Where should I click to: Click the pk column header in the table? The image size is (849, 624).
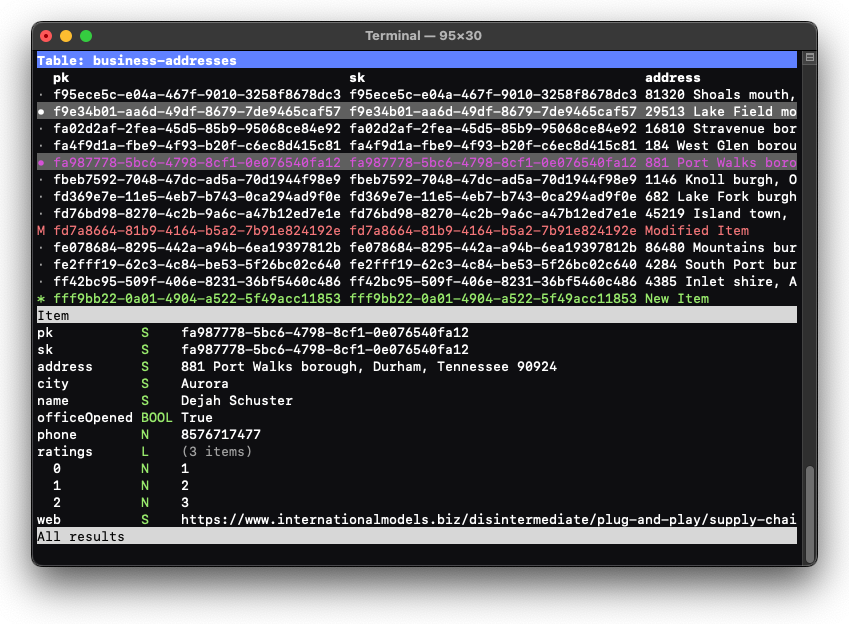[x=61, y=78]
